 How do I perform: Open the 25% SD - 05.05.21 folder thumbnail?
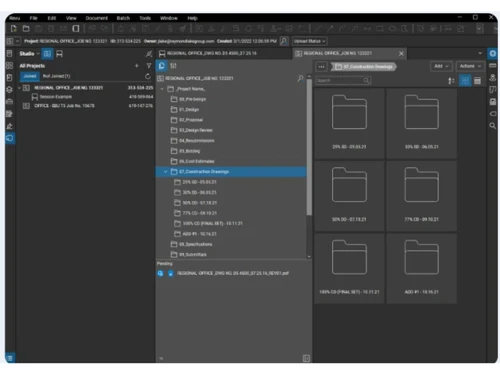tap(349, 123)
